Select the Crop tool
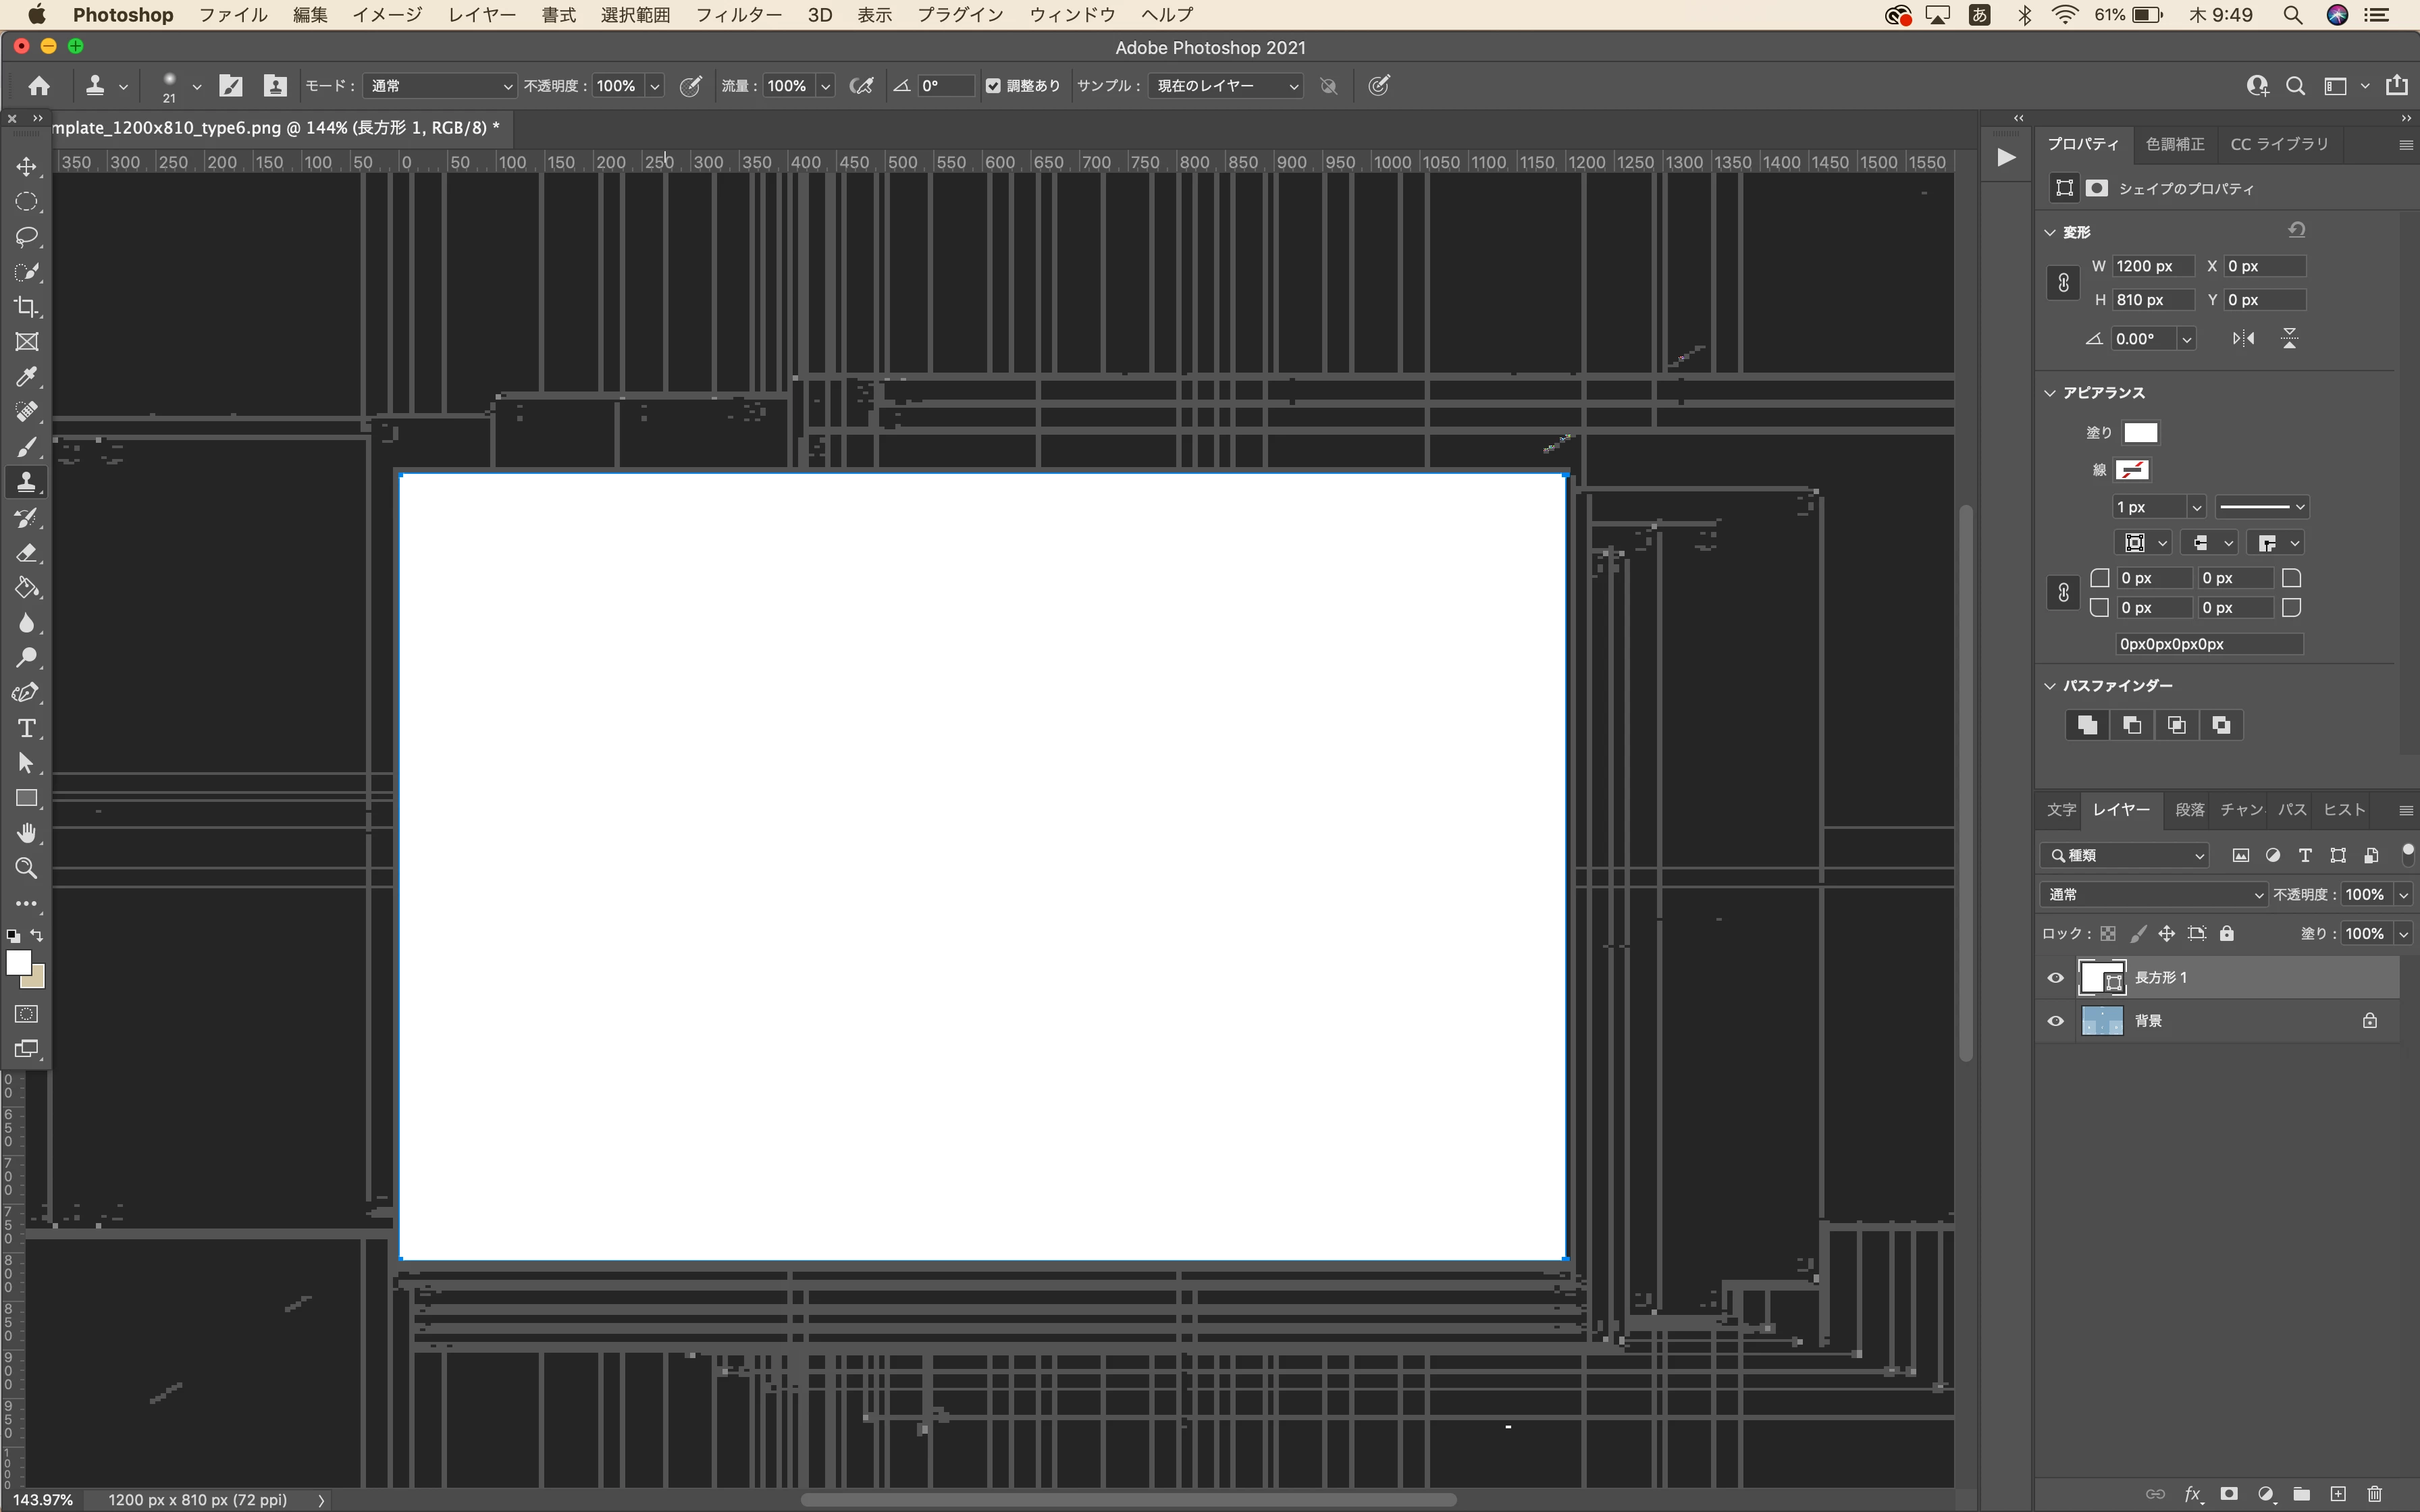 click(27, 307)
